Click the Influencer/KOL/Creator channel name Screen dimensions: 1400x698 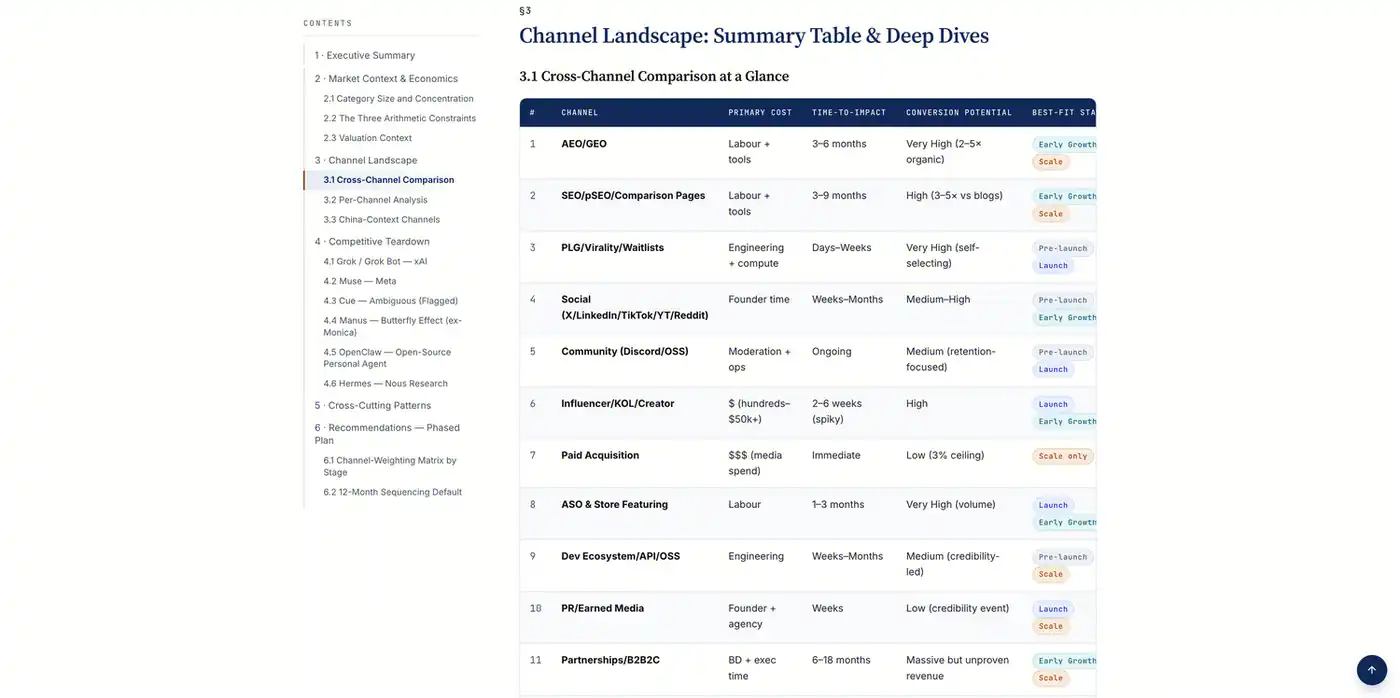tap(617, 404)
